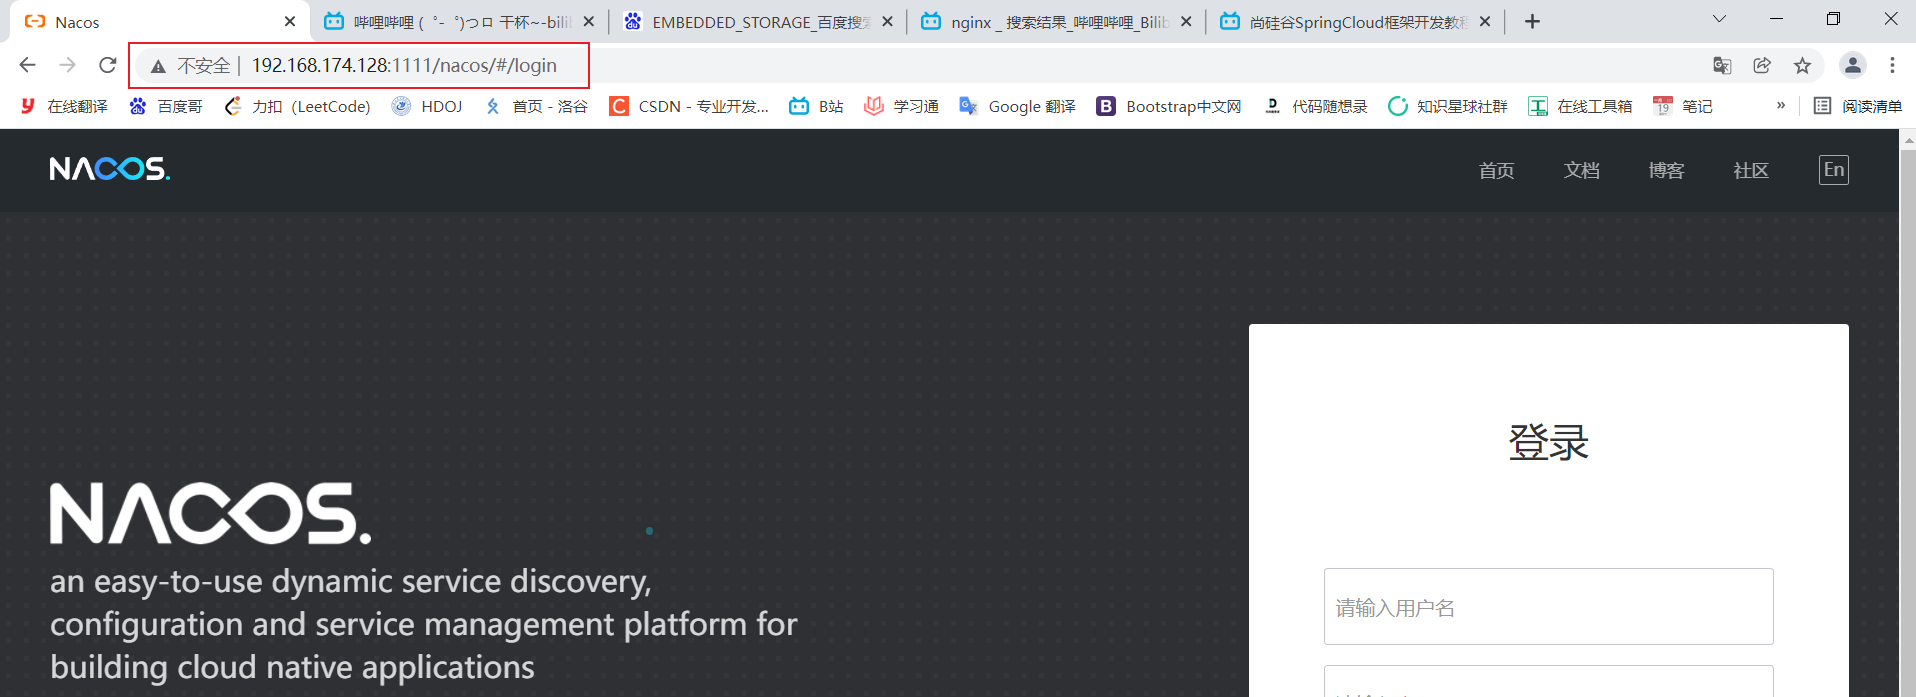Reload the Nacos login page

[108, 65]
